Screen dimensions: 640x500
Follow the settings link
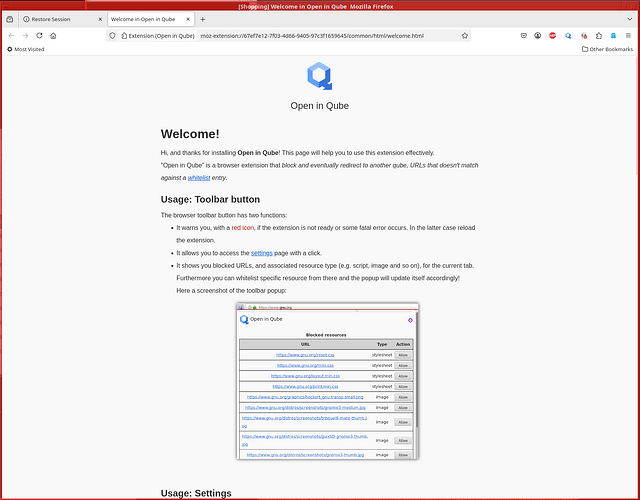coord(262,253)
